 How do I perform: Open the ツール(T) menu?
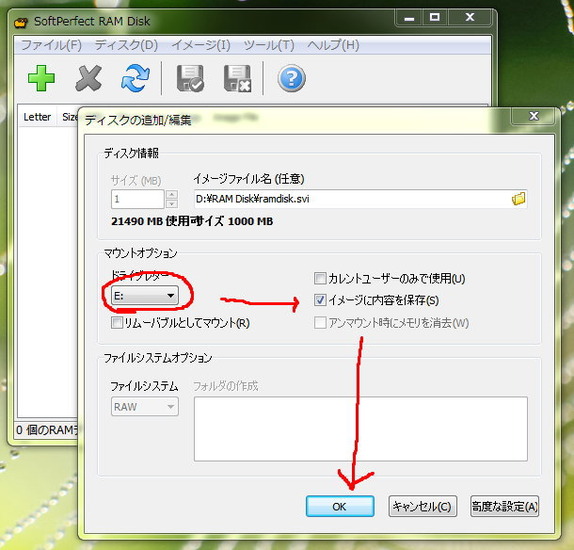269,45
